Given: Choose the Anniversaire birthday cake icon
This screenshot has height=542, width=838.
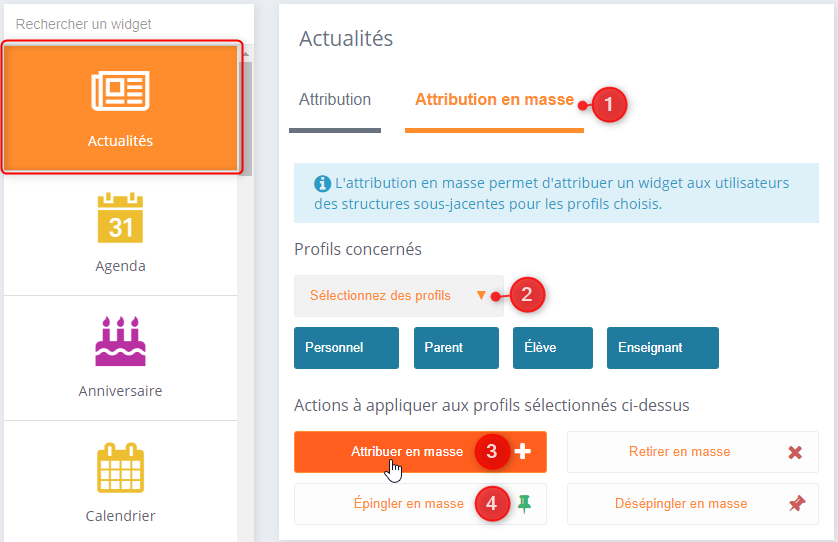Looking at the screenshot, I should click(x=120, y=341).
